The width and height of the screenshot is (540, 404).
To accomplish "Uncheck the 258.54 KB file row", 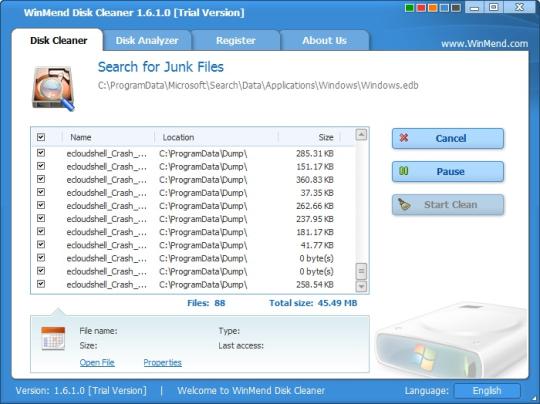I will pyautogui.click(x=41, y=284).
